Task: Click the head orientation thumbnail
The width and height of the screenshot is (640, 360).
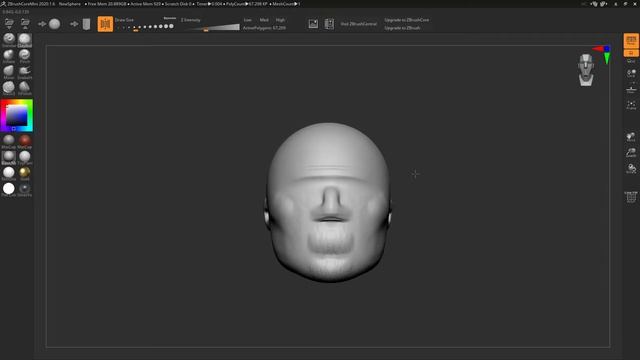Action: [586, 70]
